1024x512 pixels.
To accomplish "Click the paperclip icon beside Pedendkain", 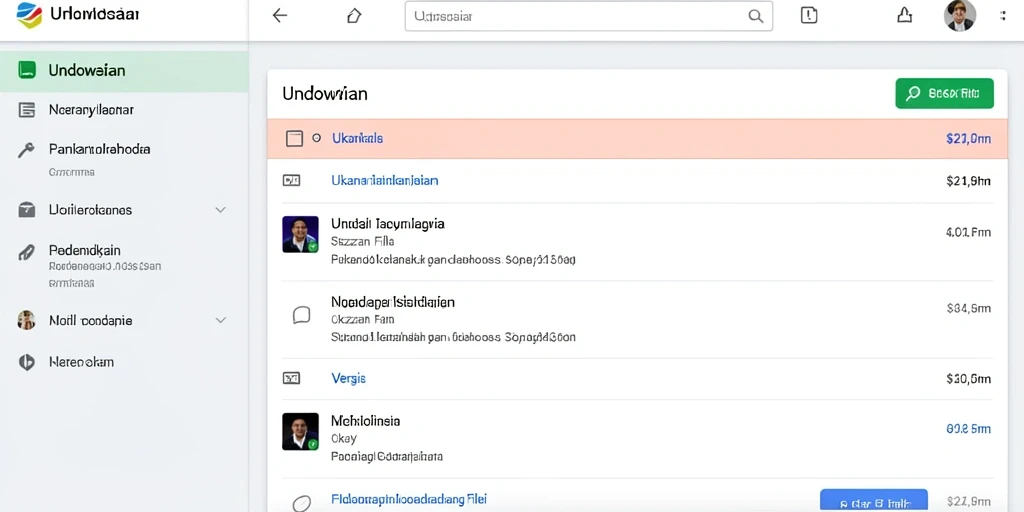I will (27, 251).
